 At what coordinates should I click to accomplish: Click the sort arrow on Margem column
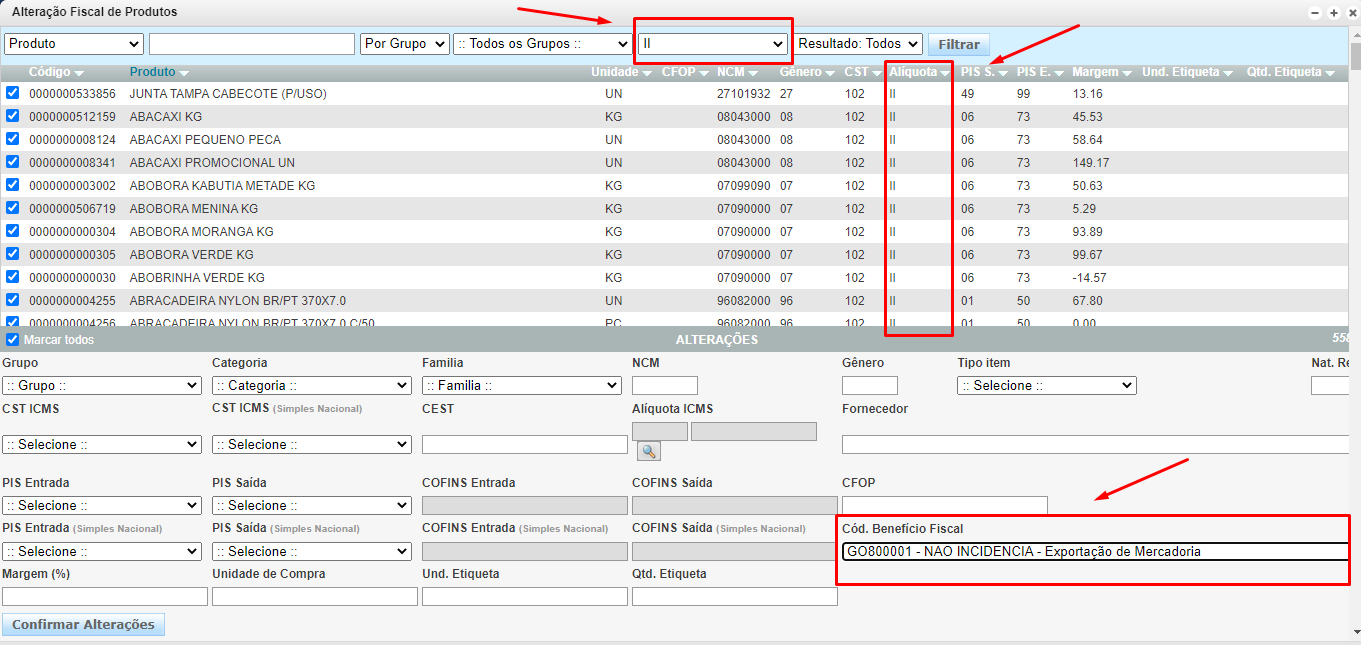1127,73
